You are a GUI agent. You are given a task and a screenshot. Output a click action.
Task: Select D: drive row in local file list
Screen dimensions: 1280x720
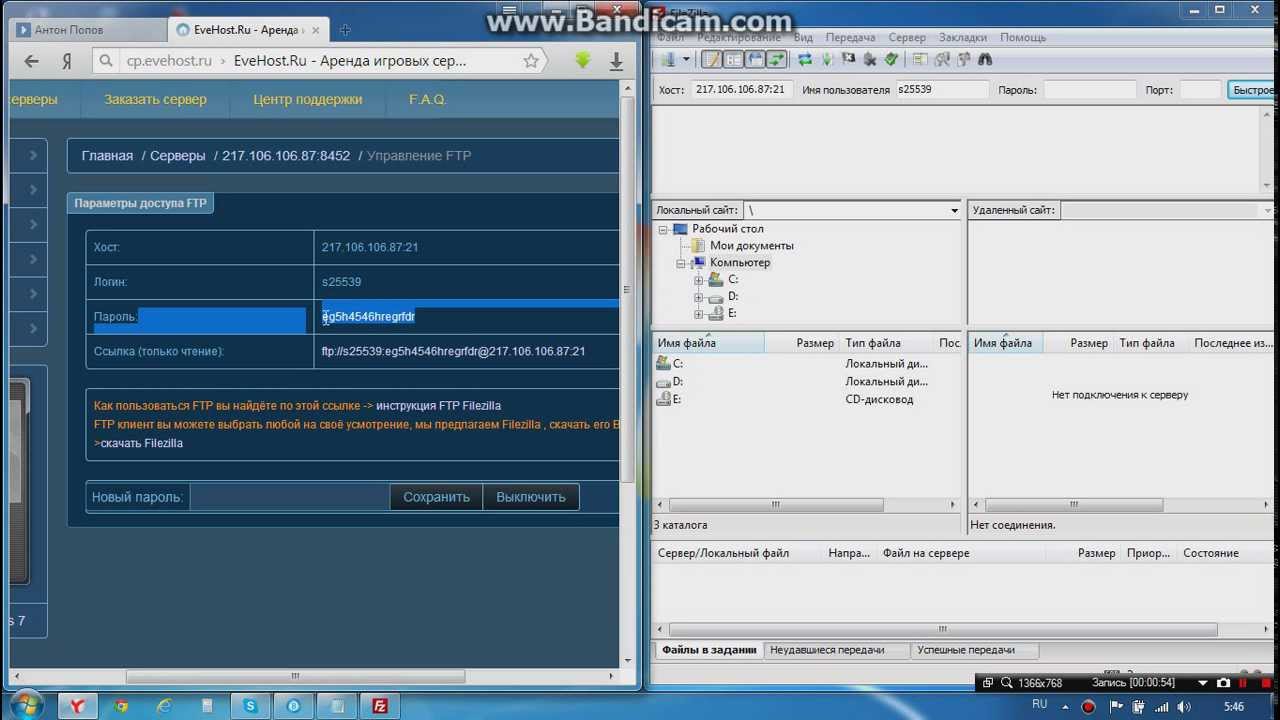coord(807,381)
